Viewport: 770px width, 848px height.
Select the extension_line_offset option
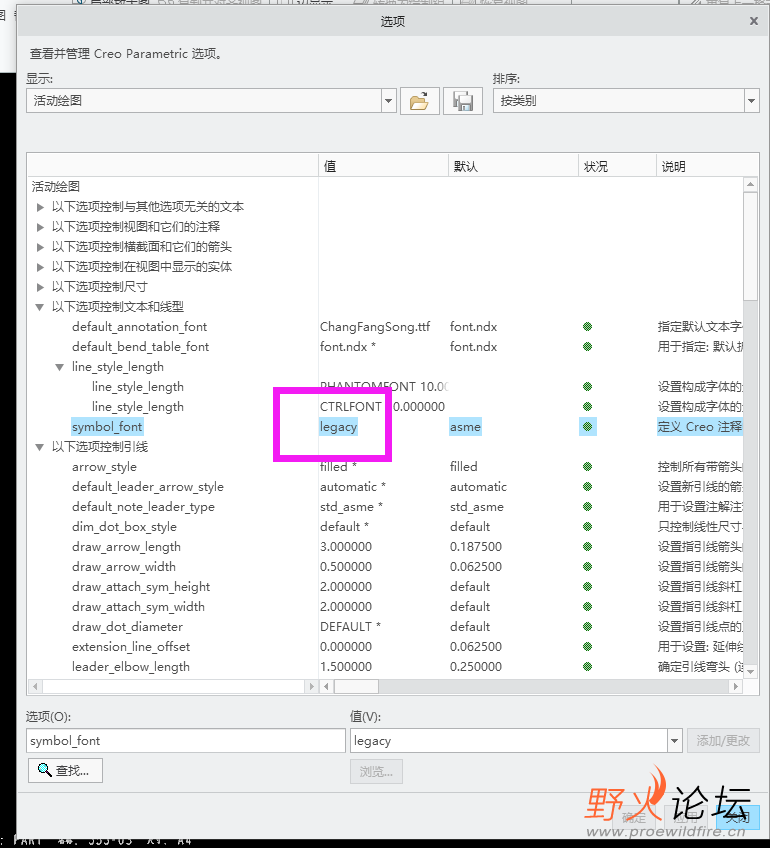131,647
